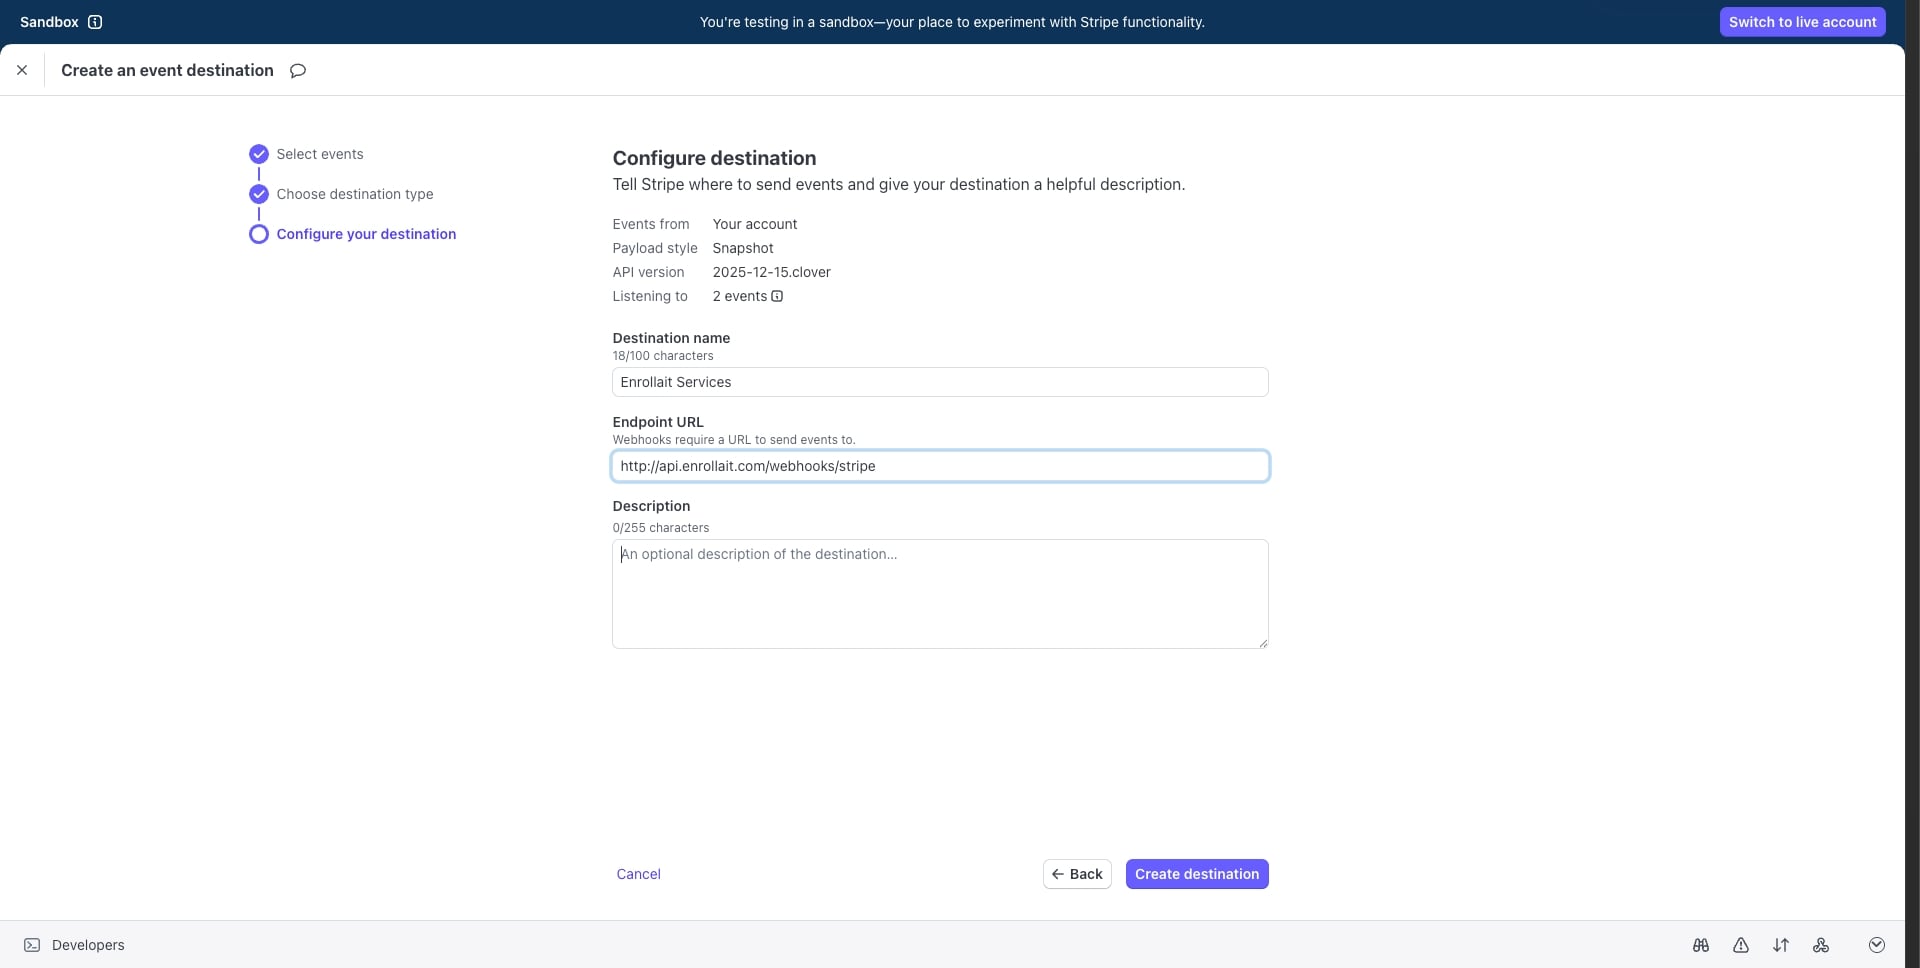Open the Developers console icon
The width and height of the screenshot is (1920, 968).
pos(32,945)
